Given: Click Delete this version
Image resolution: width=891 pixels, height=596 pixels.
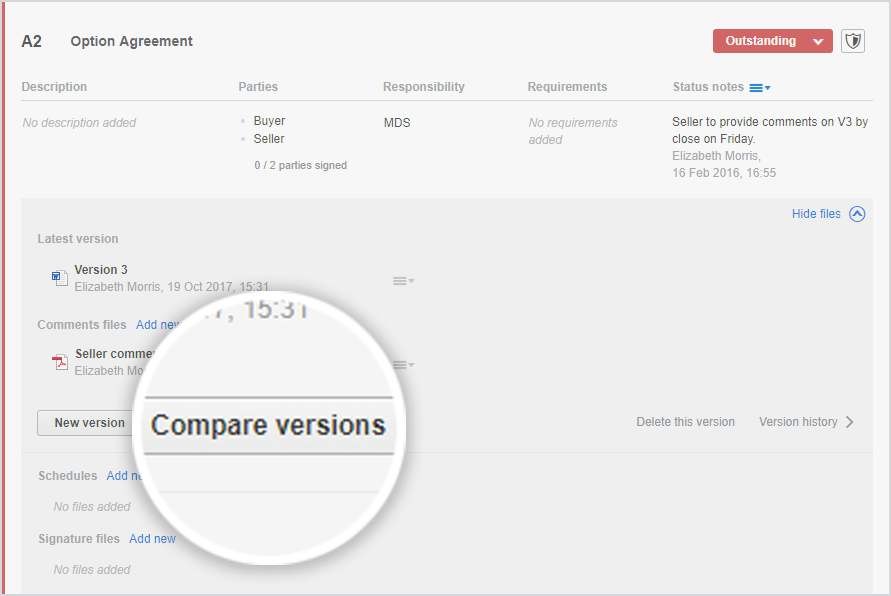Looking at the screenshot, I should 685,422.
